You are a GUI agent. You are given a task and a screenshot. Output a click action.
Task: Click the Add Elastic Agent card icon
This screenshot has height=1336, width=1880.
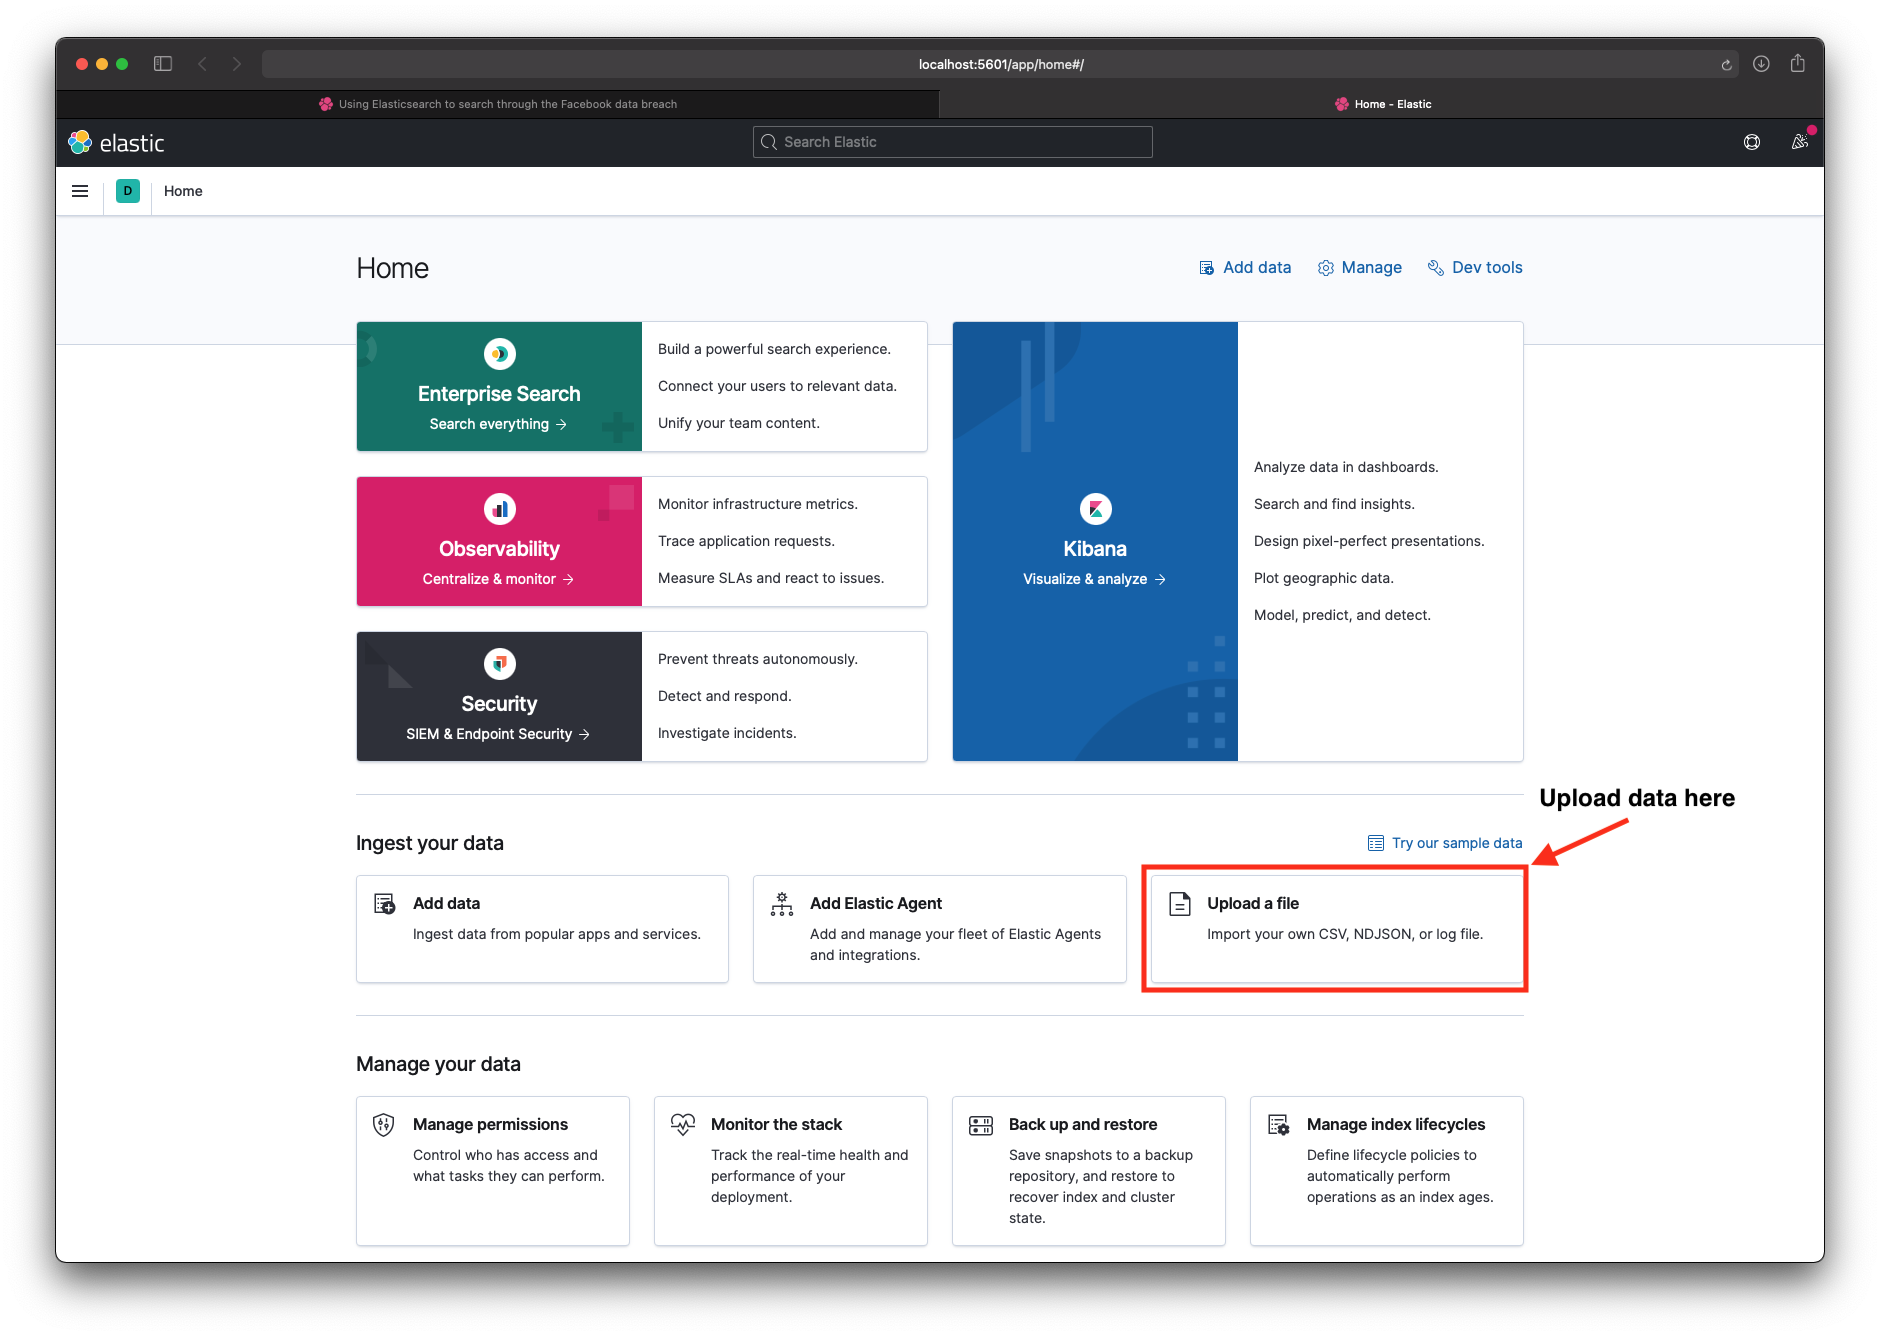[782, 904]
